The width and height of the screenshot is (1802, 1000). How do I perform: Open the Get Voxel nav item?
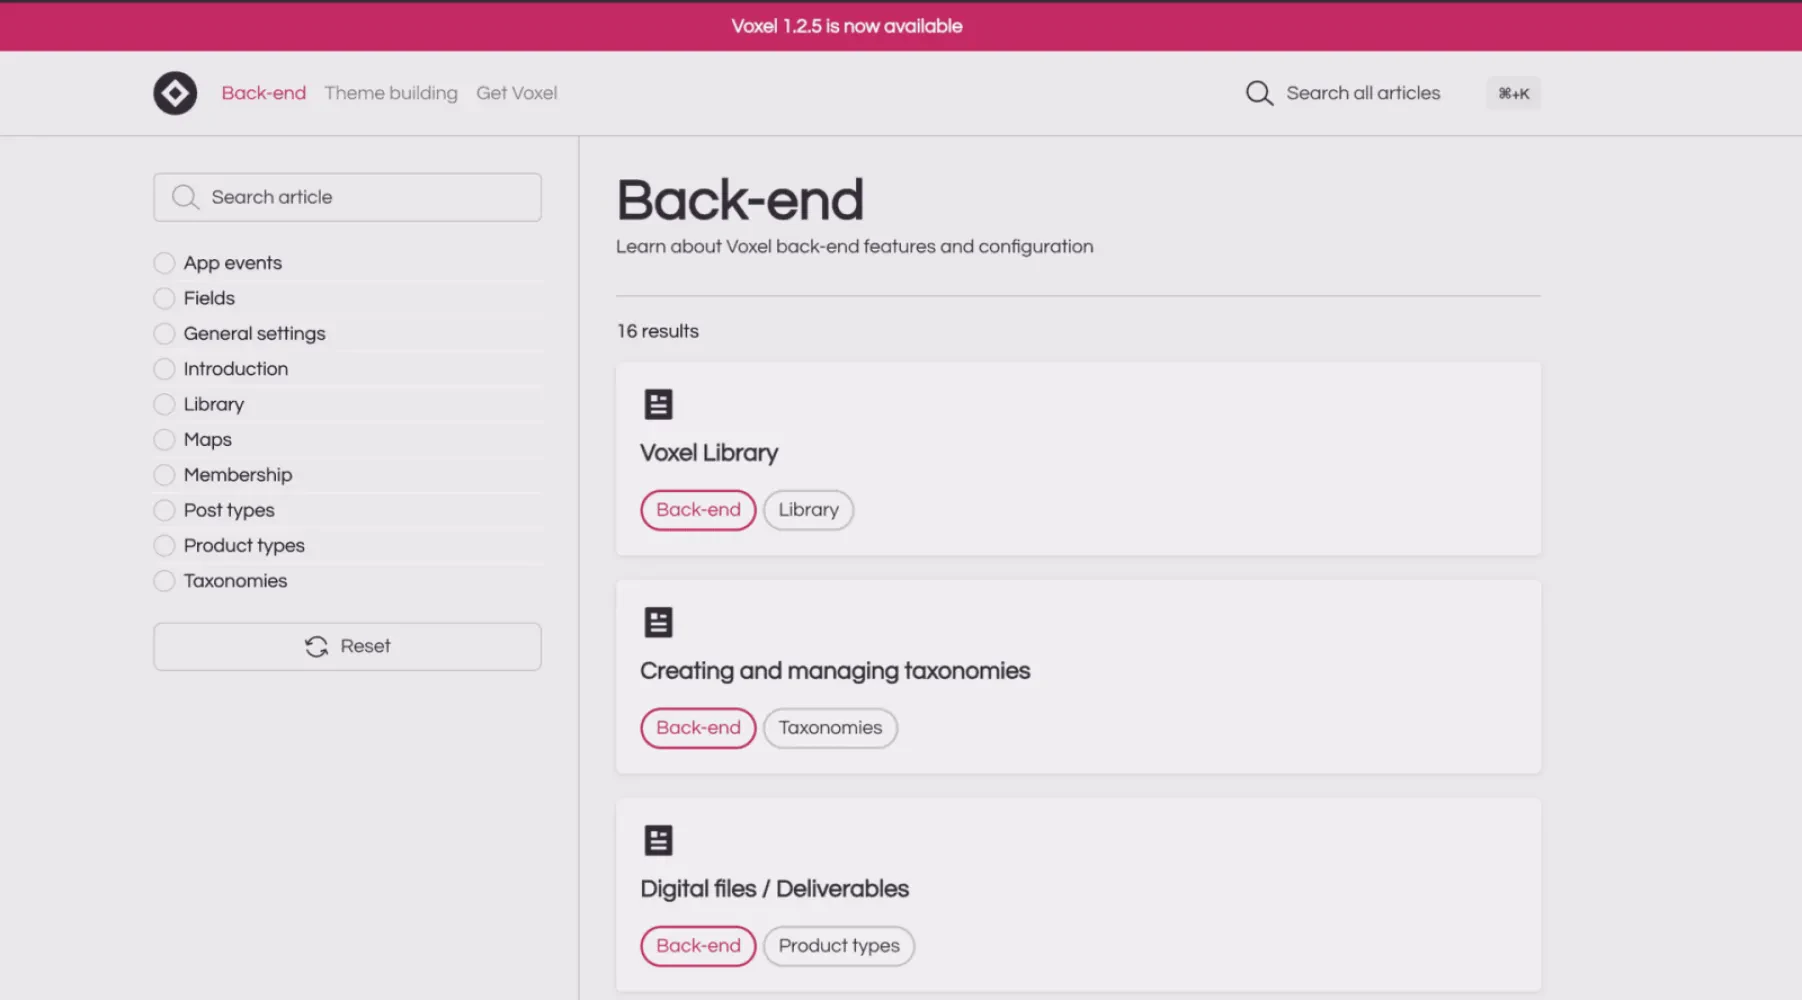(517, 93)
